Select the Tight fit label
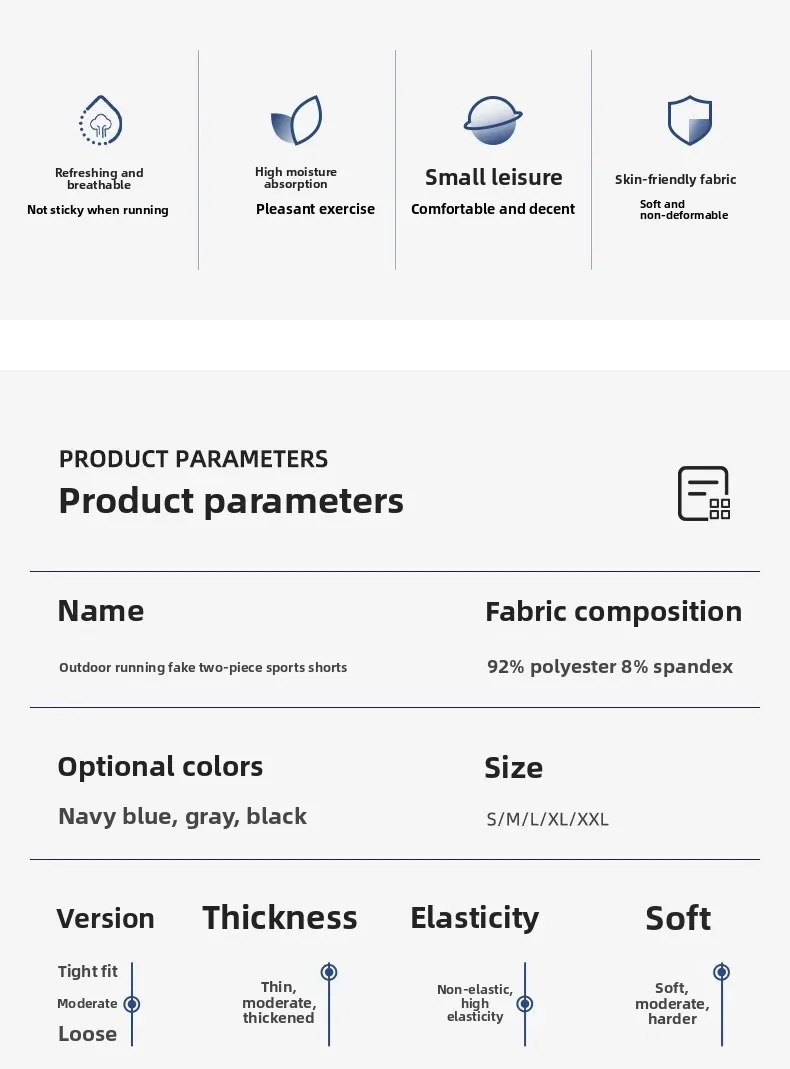790x1069 pixels. [x=87, y=971]
